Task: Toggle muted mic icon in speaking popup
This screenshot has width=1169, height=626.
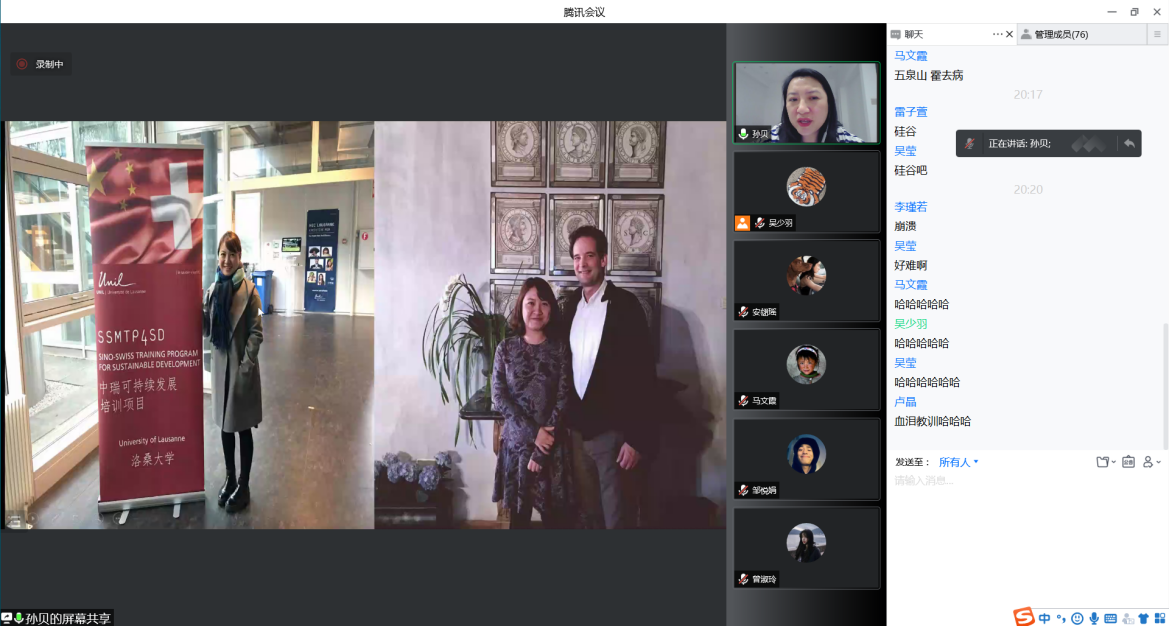Action: [x=969, y=143]
